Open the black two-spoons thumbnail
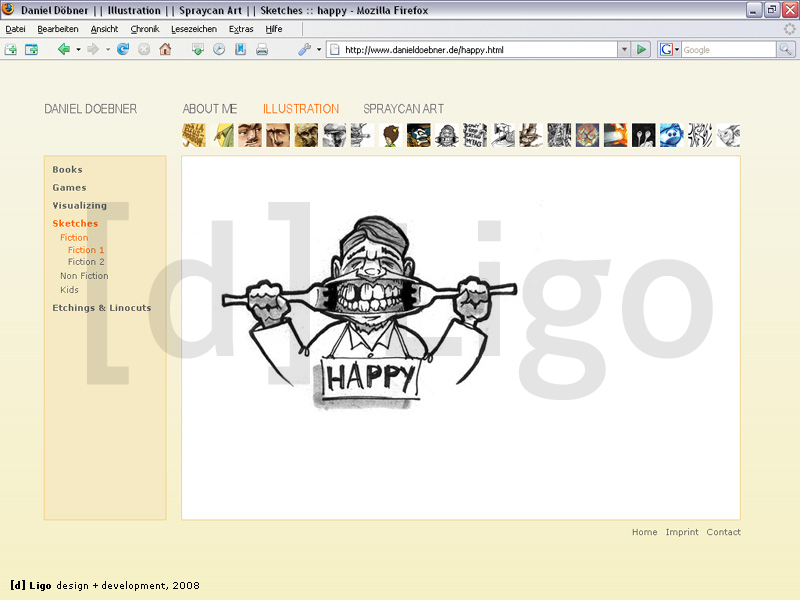800x600 pixels. click(x=643, y=135)
